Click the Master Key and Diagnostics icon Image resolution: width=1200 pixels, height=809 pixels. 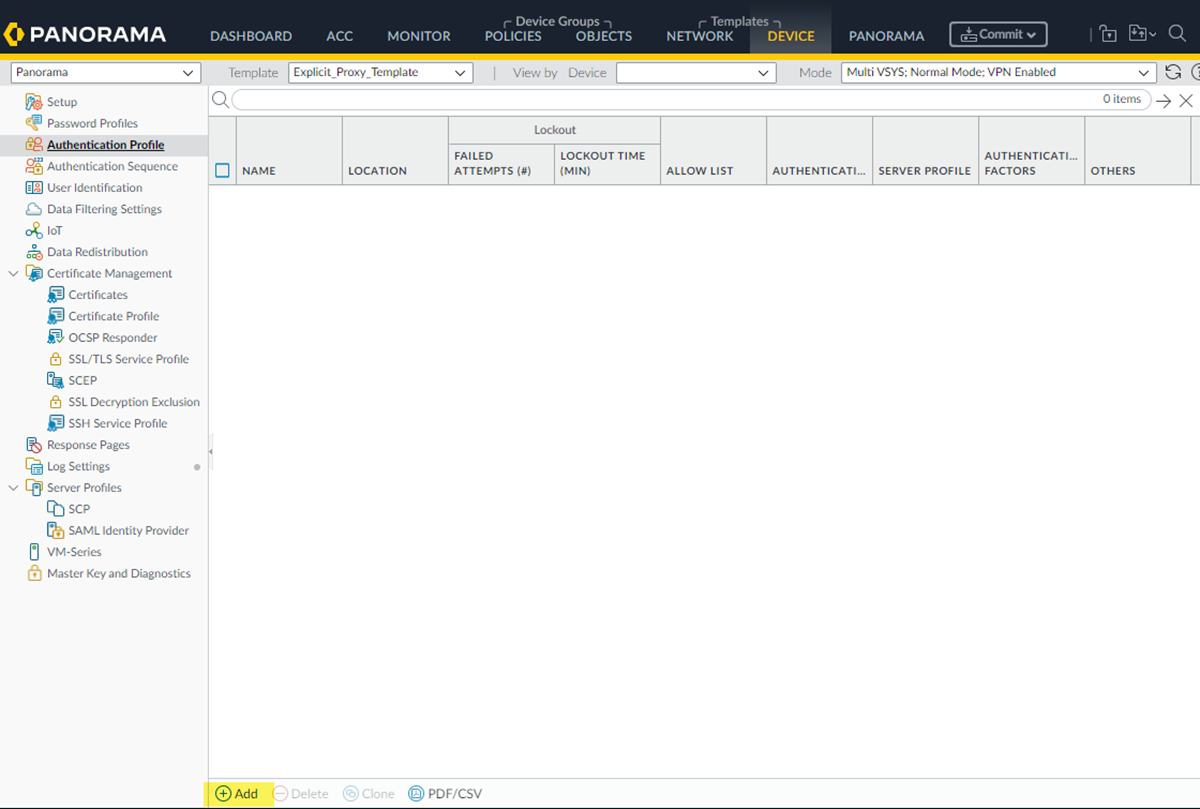tap(34, 574)
